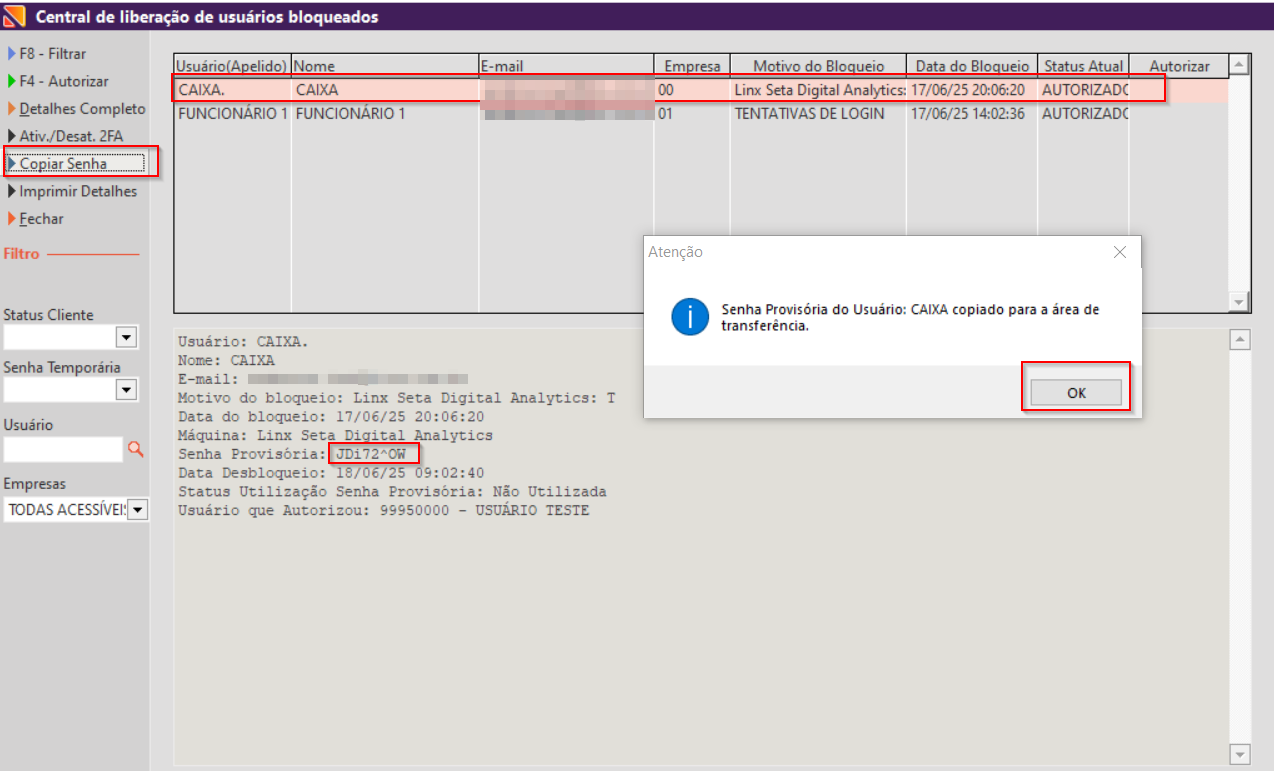Click the Usuário filter input field
Screen dimensions: 1274x771
[63, 450]
